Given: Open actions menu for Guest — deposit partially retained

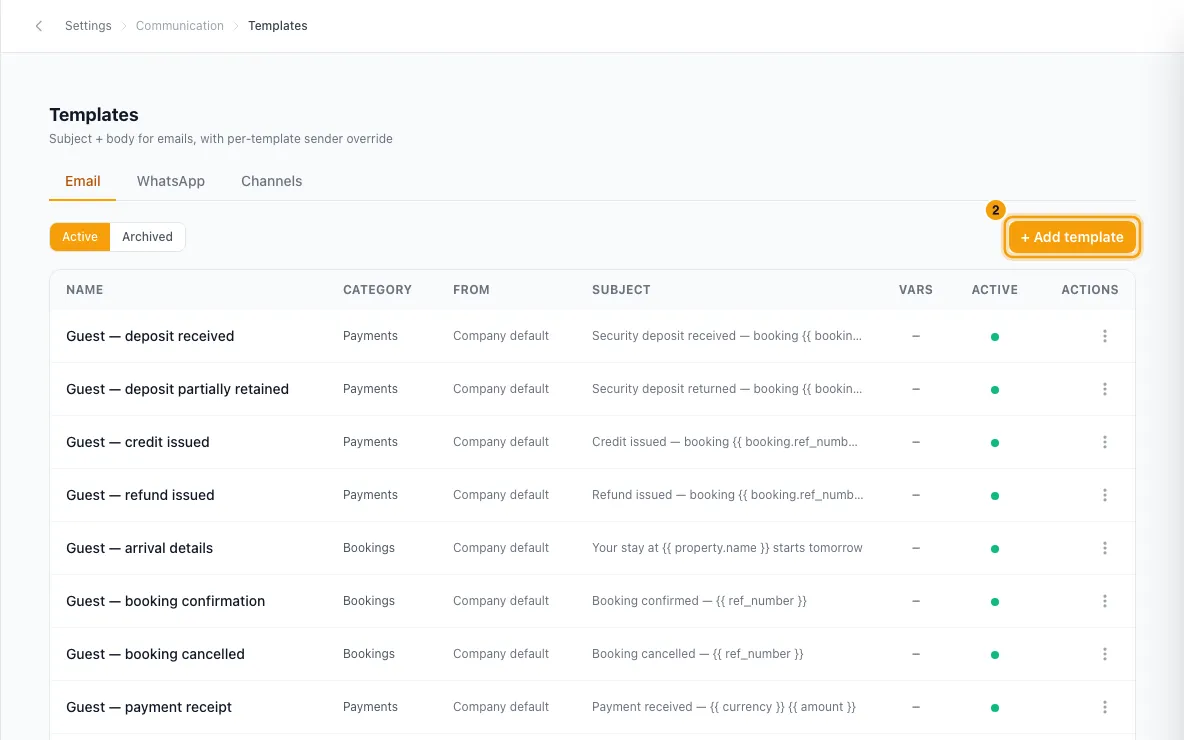Looking at the screenshot, I should pos(1104,389).
